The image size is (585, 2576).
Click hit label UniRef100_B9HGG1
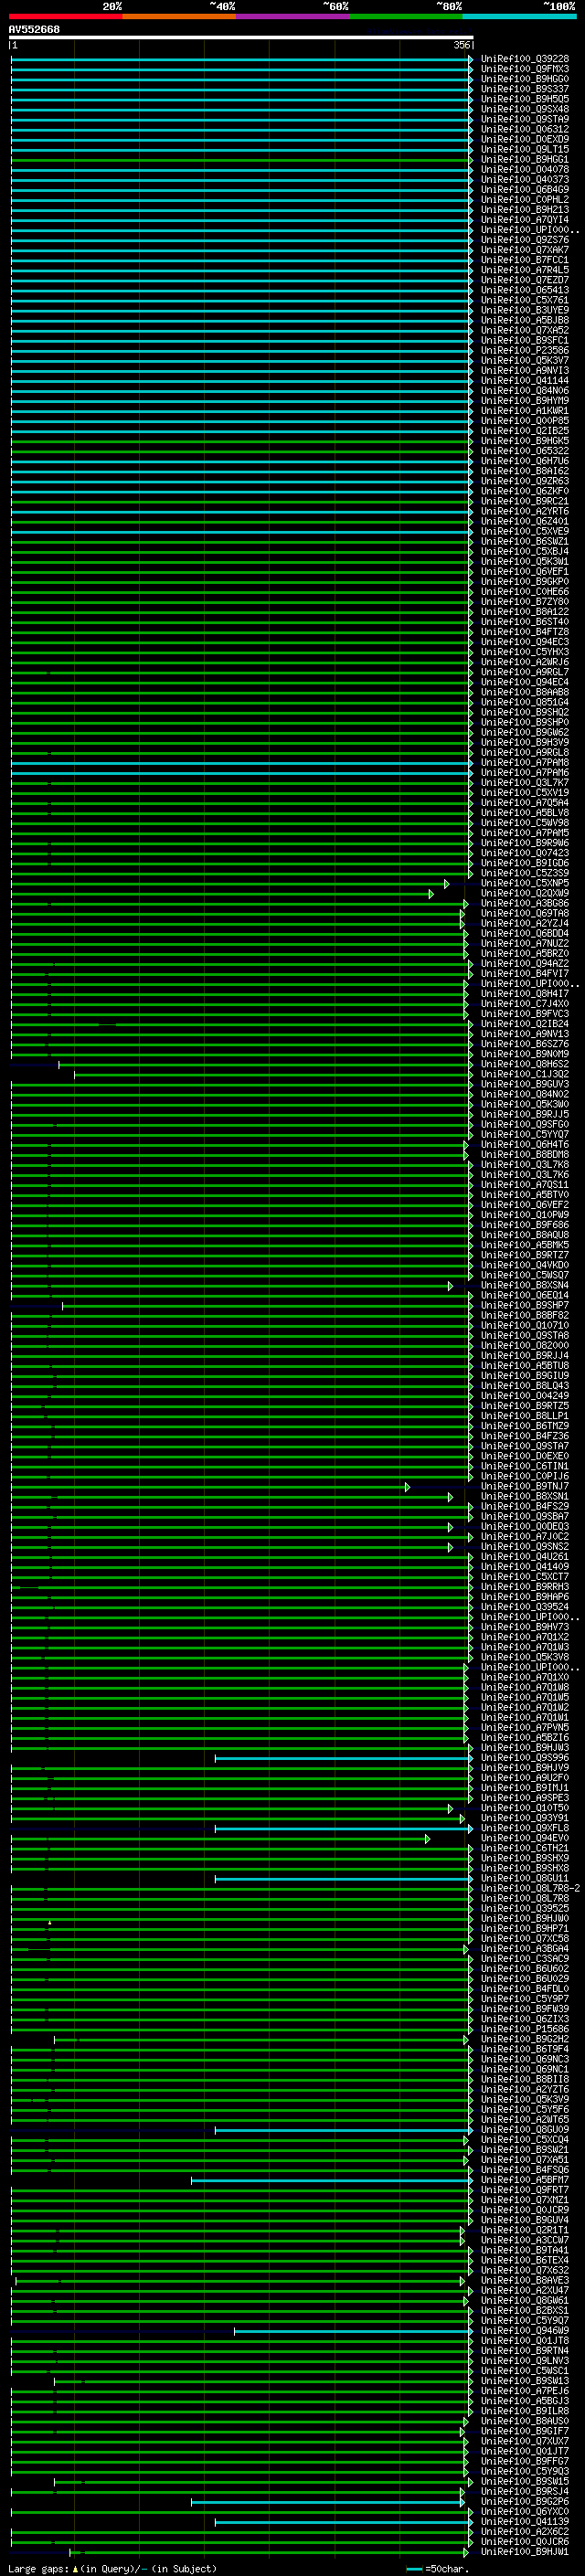click(524, 160)
